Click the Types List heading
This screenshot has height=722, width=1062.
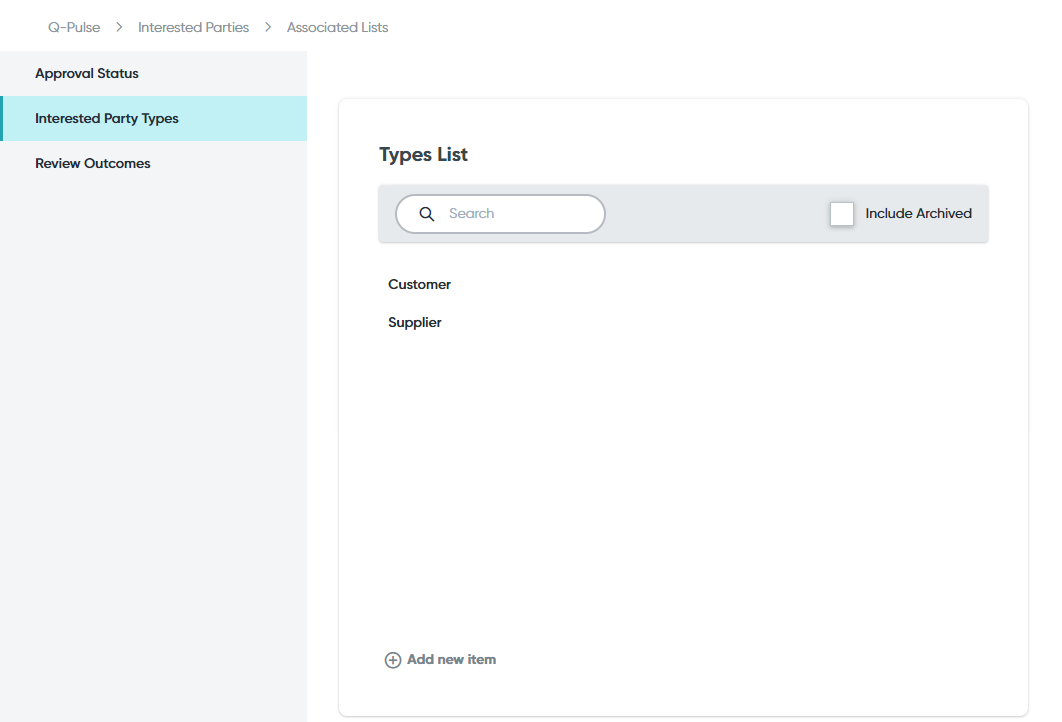(x=423, y=154)
